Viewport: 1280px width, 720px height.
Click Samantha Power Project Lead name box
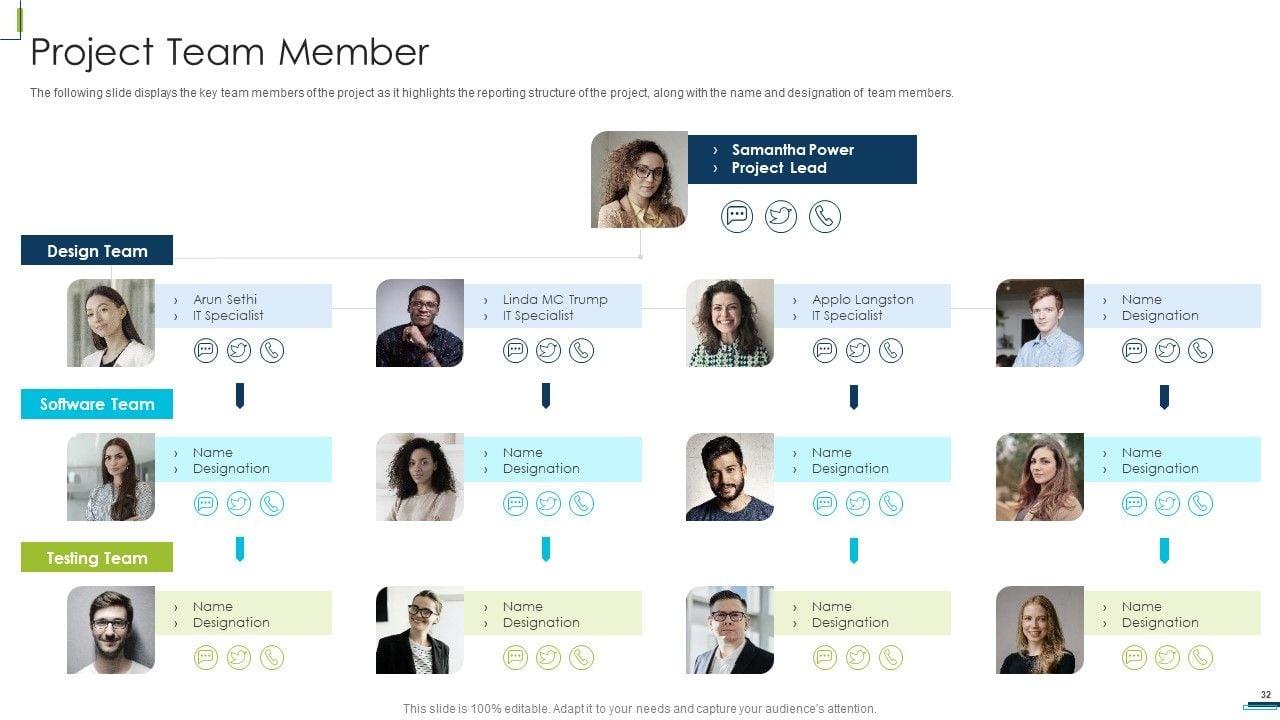click(x=802, y=159)
